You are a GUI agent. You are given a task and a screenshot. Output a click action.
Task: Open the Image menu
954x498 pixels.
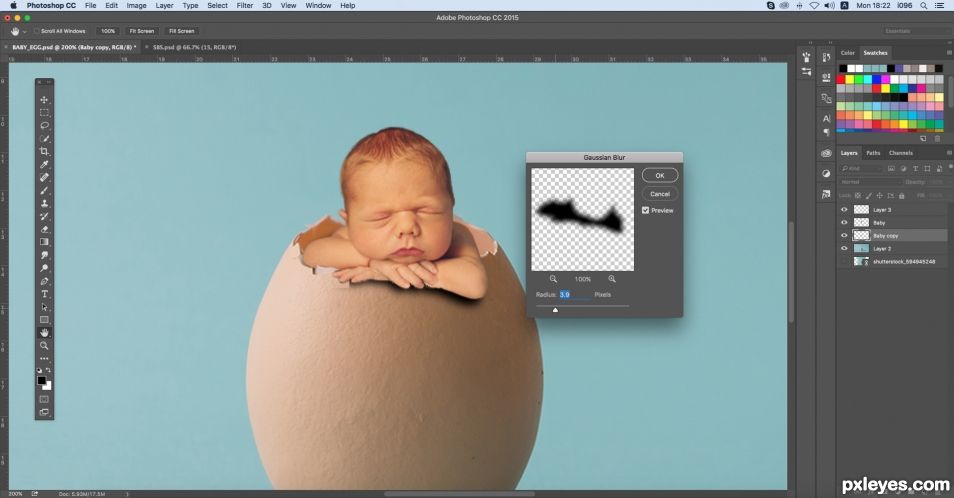coord(136,5)
